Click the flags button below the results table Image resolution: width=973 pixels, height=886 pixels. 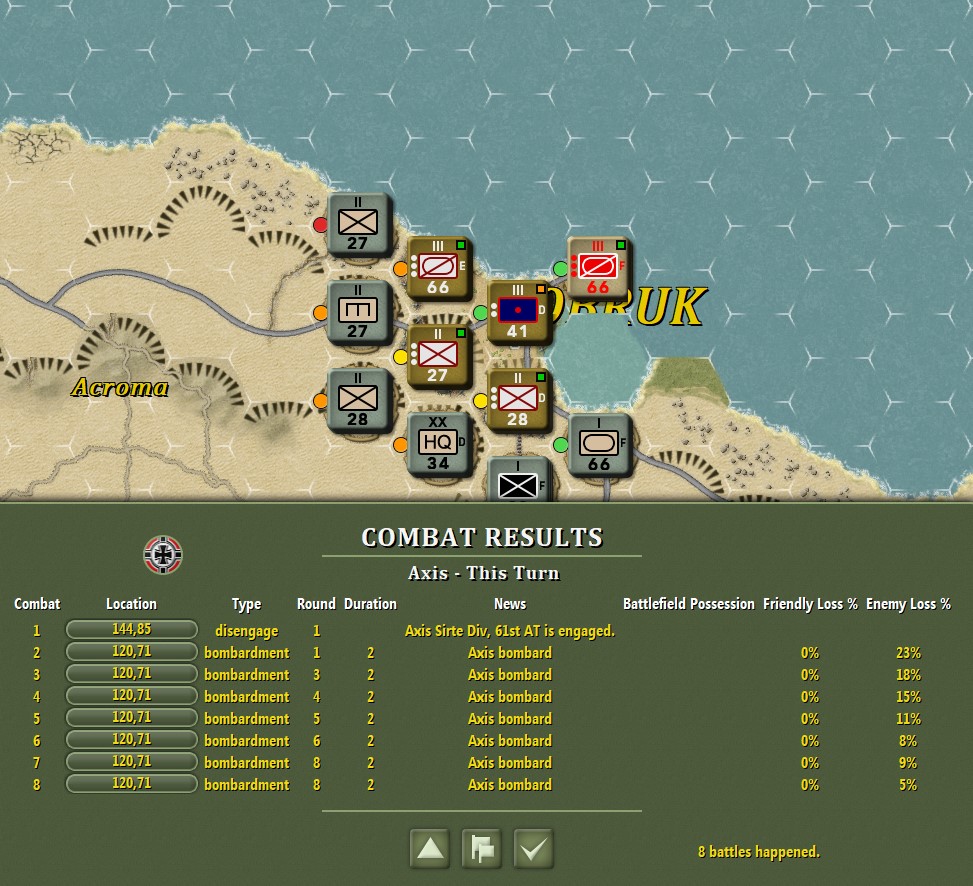pyautogui.click(x=482, y=848)
